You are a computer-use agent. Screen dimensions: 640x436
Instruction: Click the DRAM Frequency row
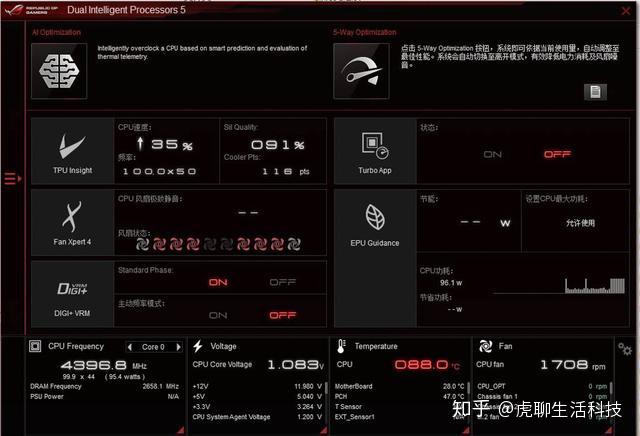[104, 386]
